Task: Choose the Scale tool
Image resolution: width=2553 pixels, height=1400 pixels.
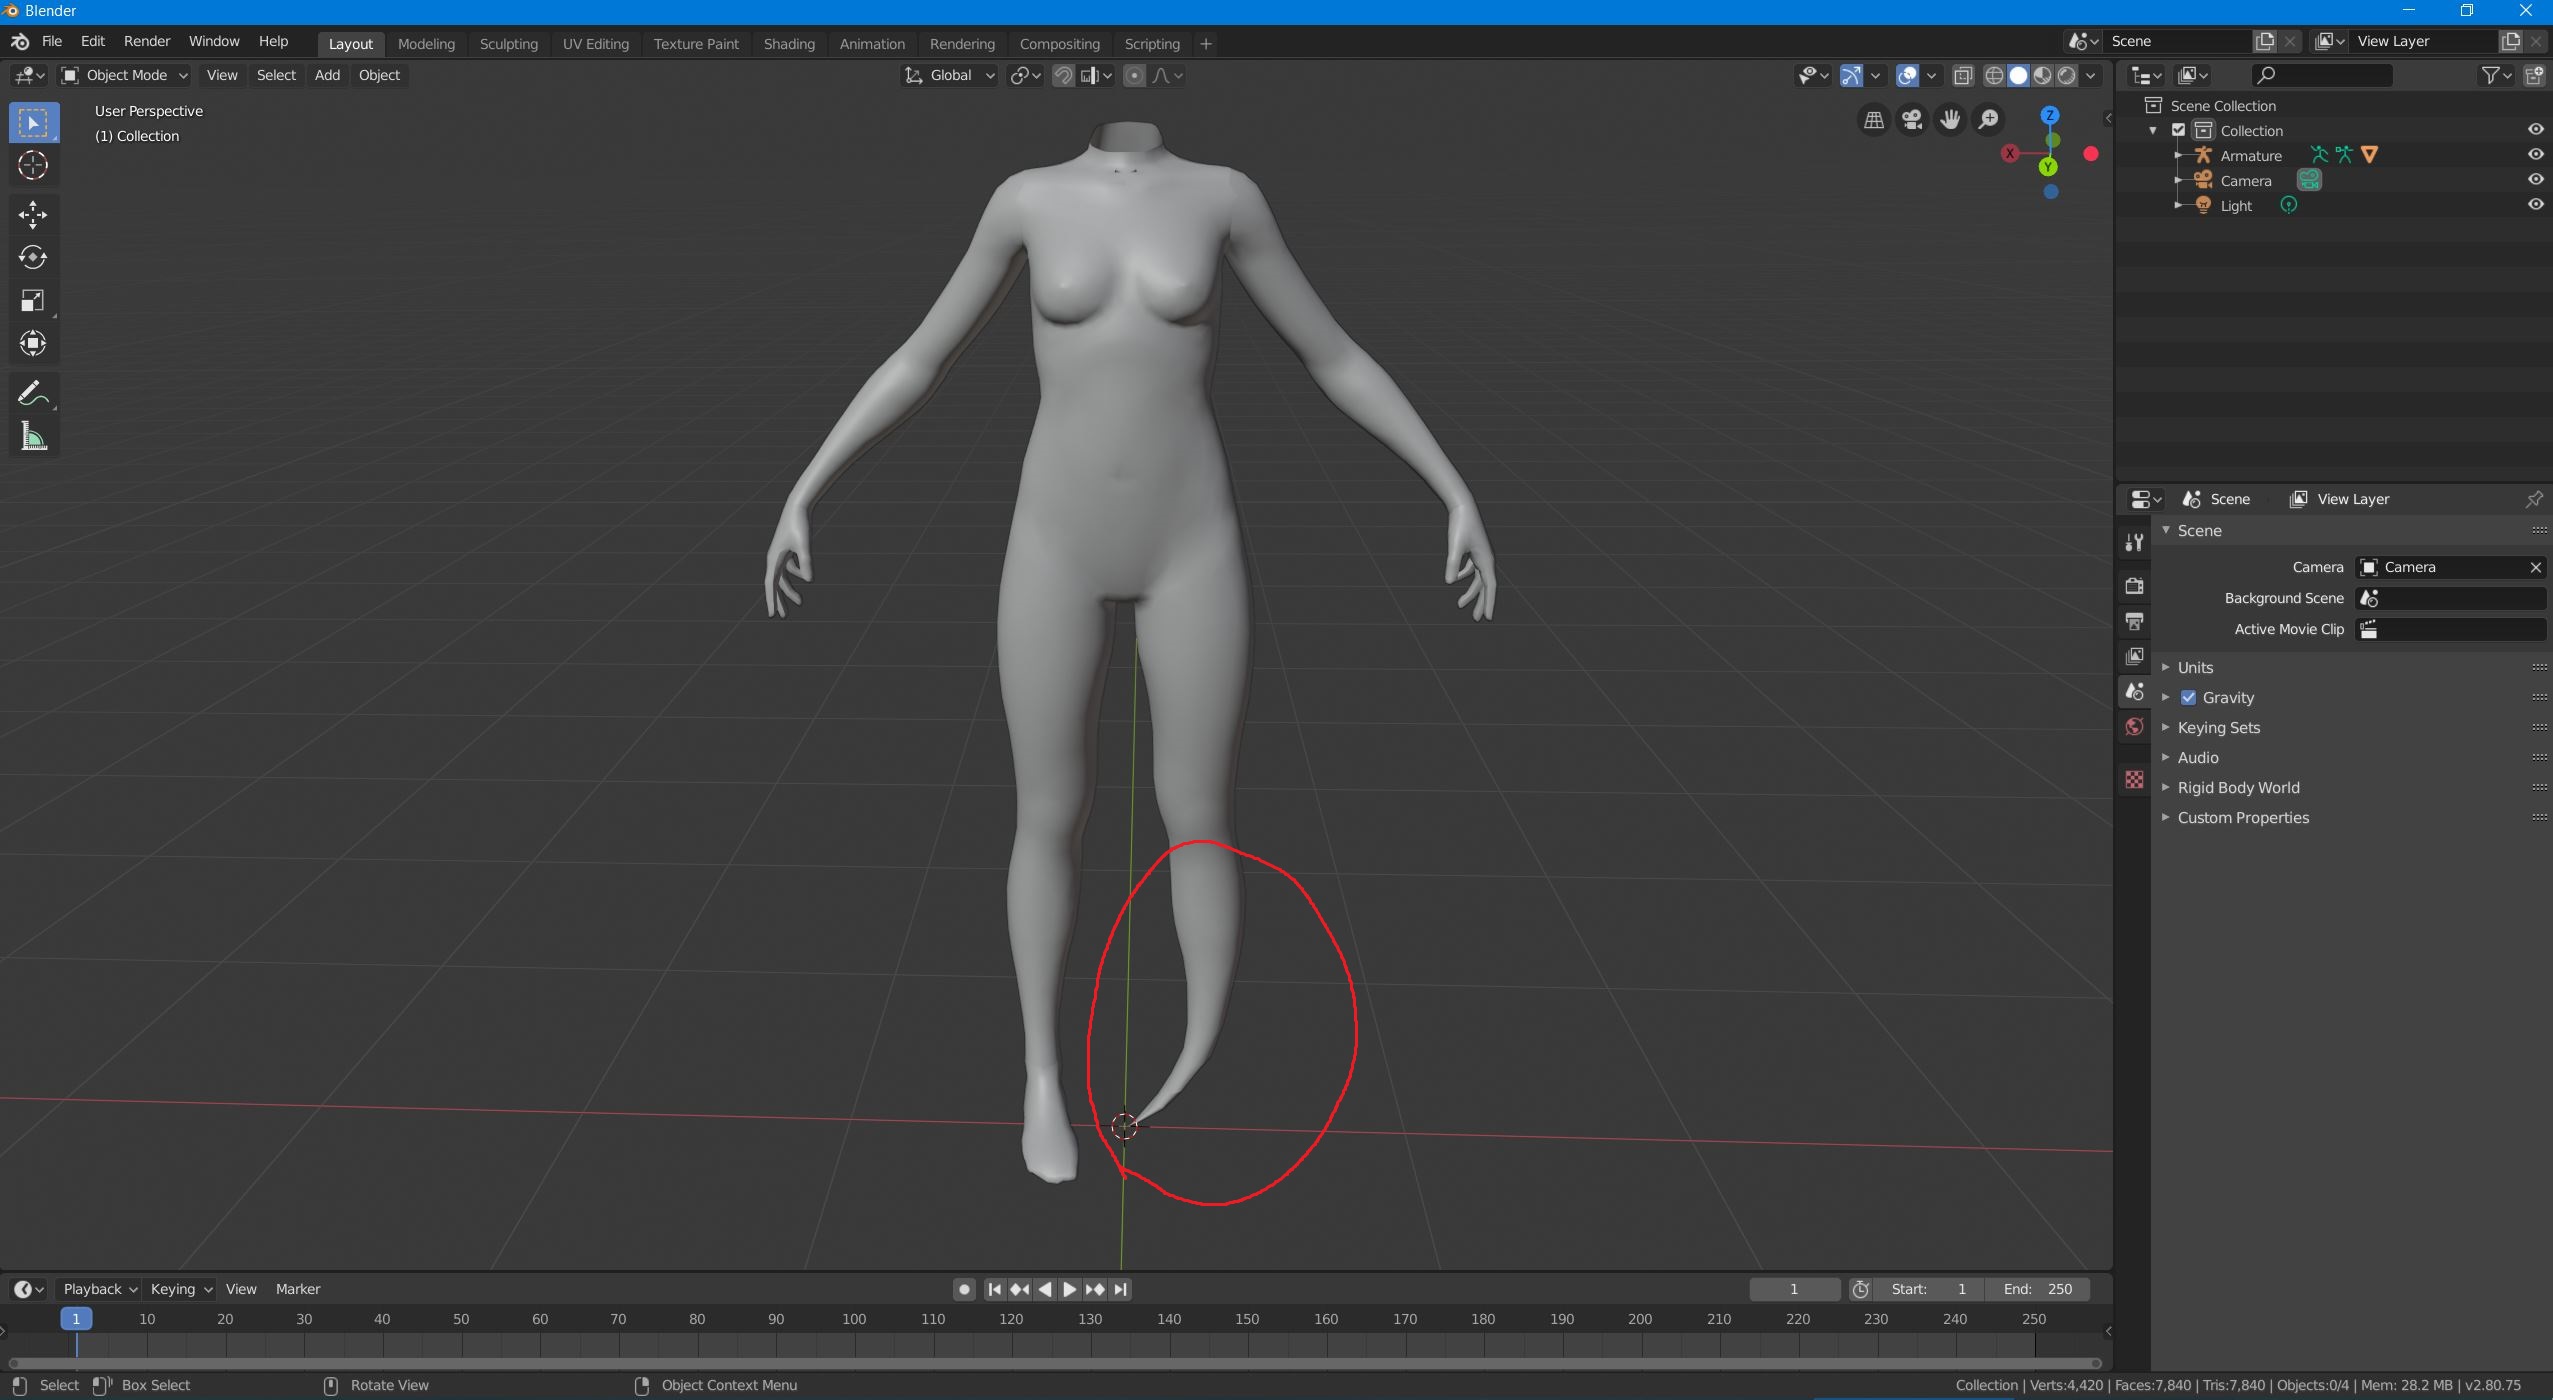Action: click(x=32, y=301)
